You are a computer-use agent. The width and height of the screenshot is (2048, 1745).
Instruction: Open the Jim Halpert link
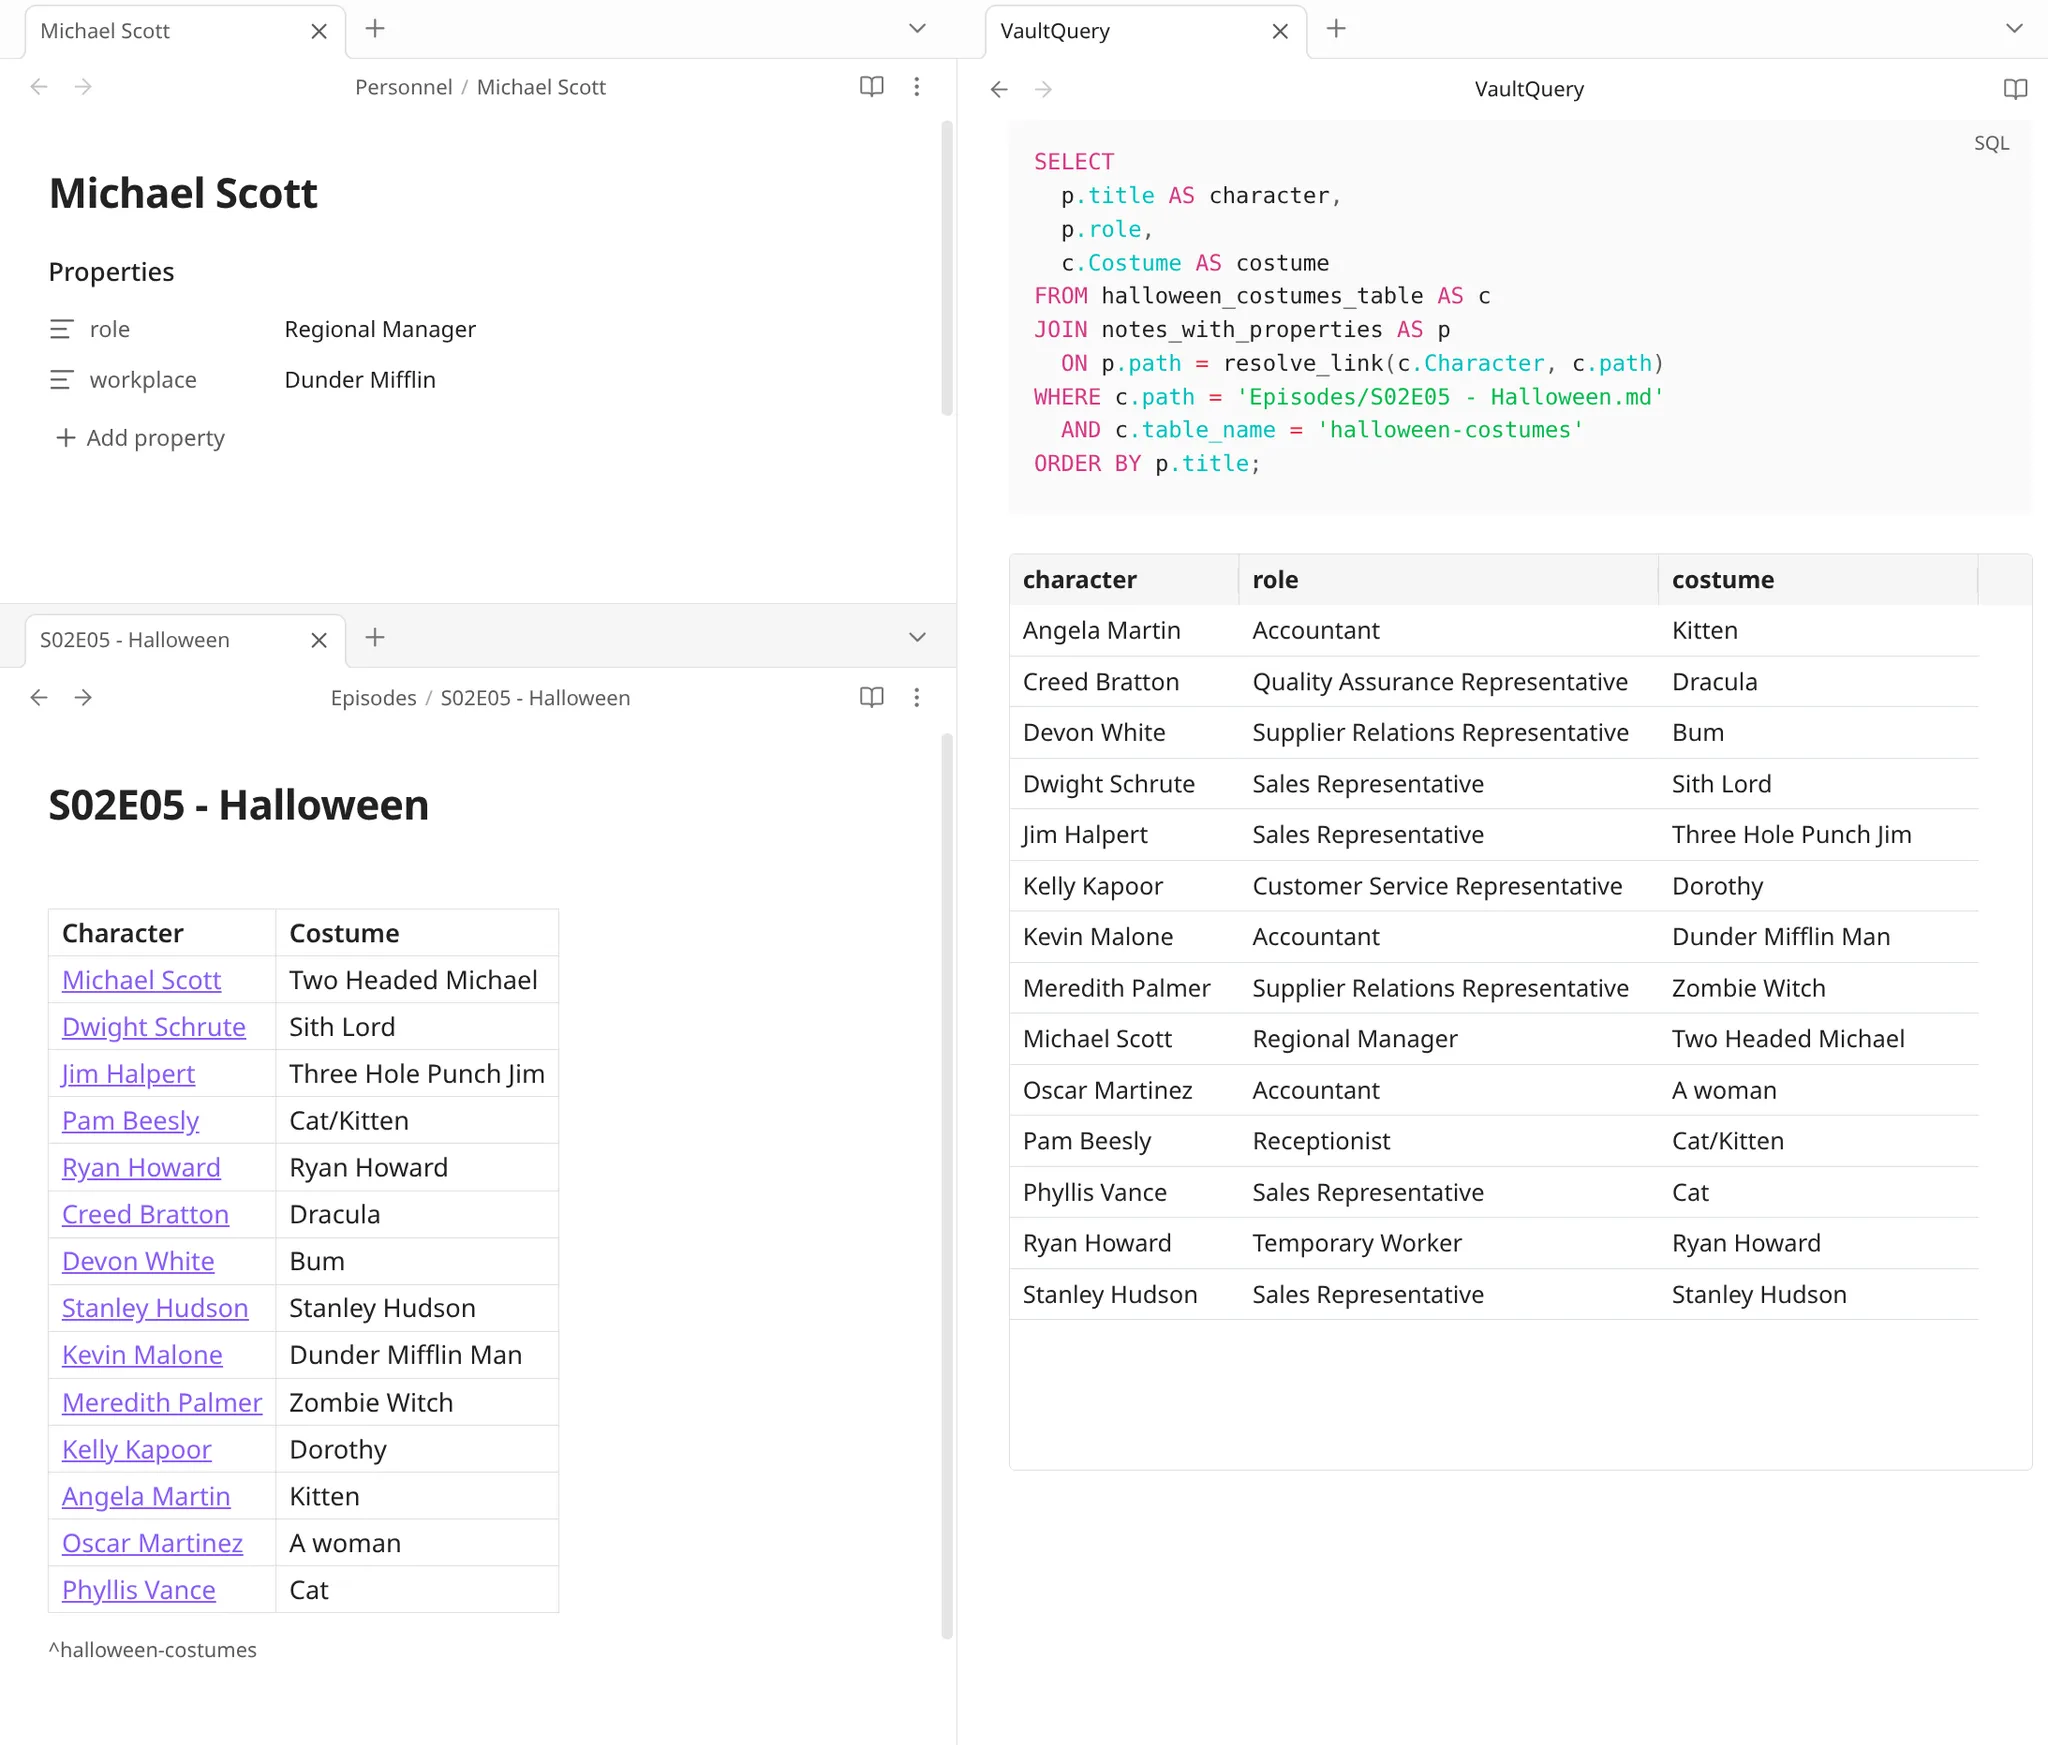click(128, 1074)
